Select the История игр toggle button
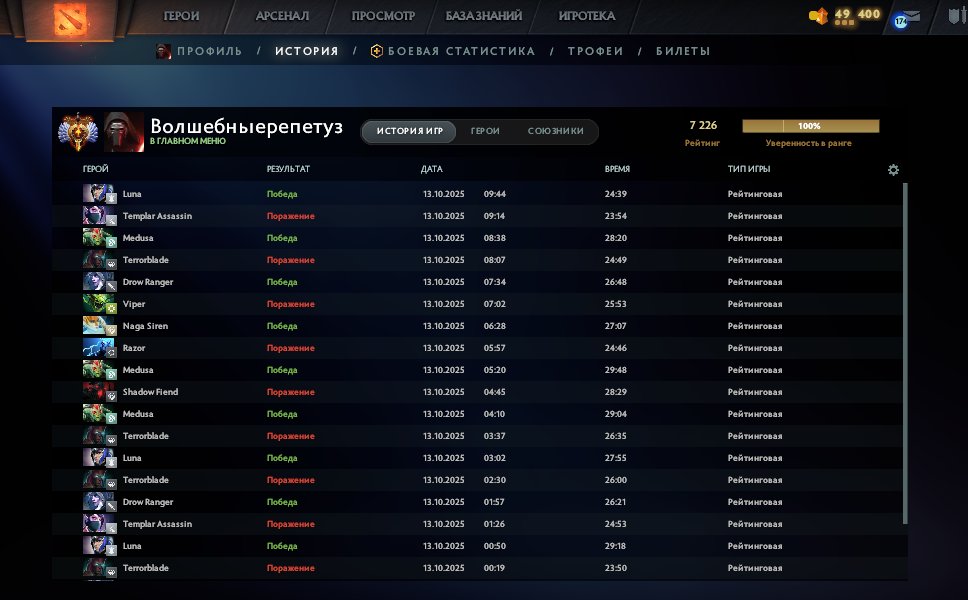 click(409, 132)
